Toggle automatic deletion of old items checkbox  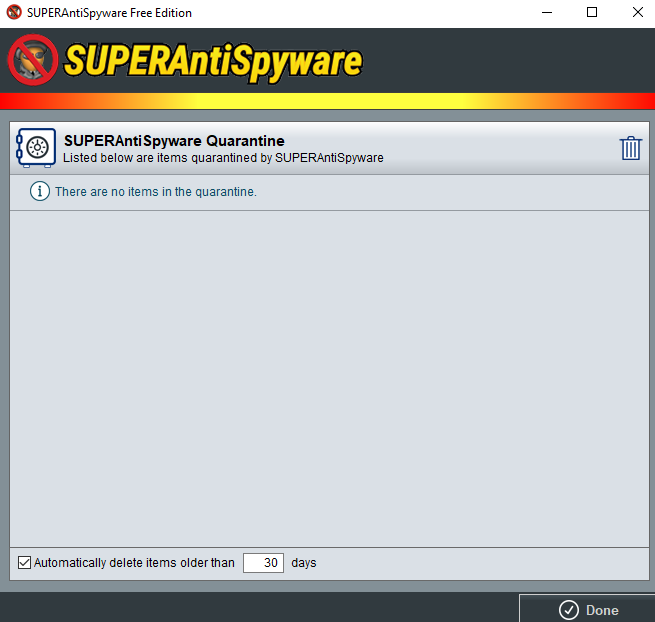[x=24, y=562]
